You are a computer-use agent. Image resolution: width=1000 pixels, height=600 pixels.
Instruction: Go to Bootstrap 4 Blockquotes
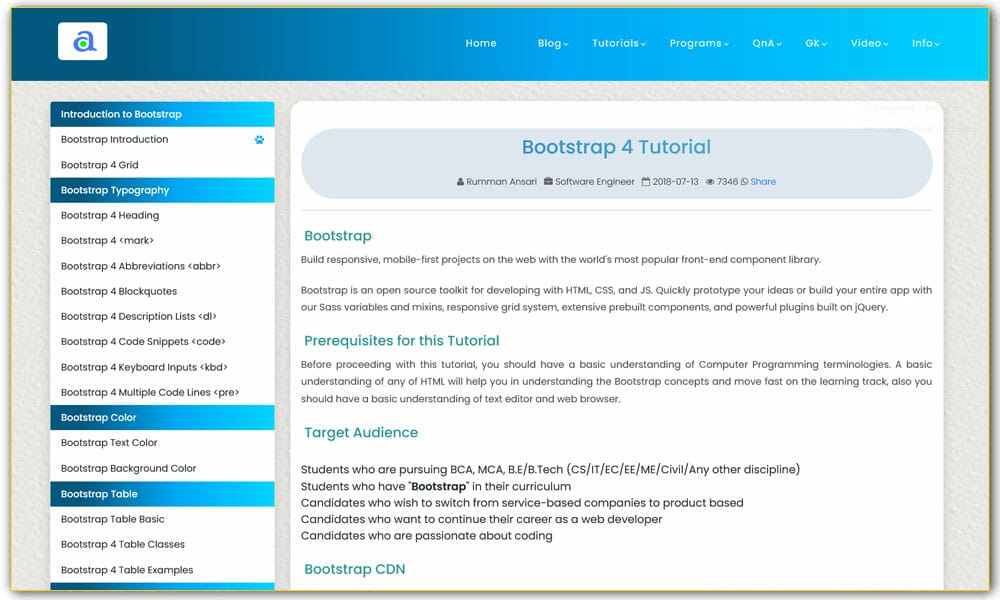(x=163, y=291)
